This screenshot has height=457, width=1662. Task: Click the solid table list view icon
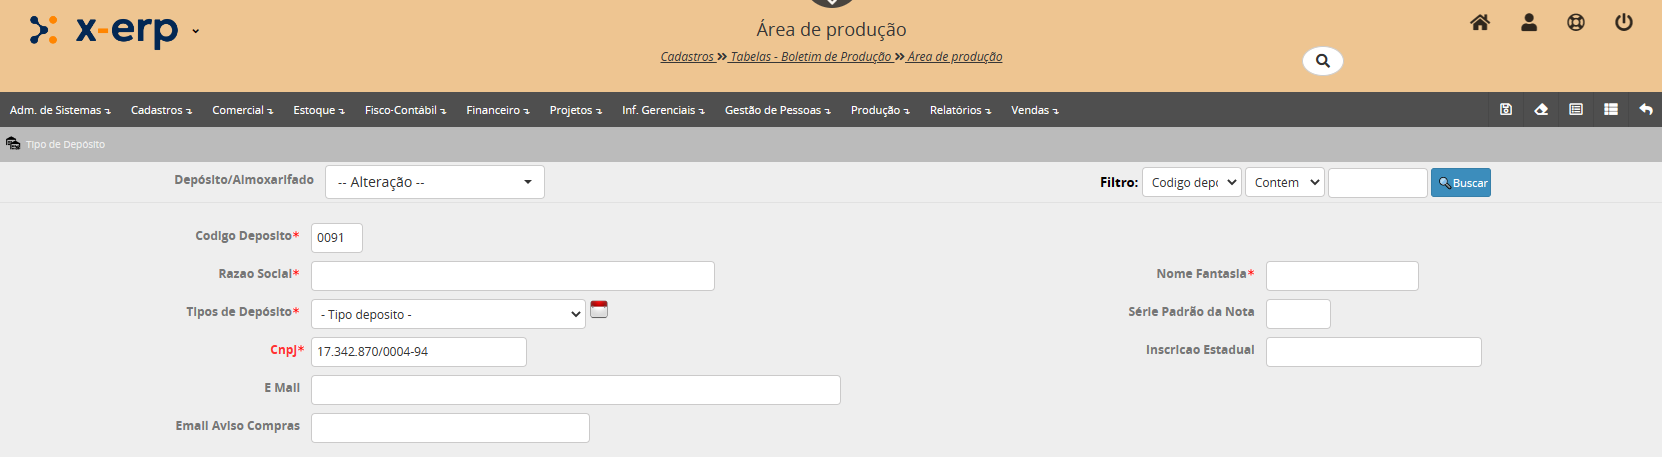pos(1611,109)
